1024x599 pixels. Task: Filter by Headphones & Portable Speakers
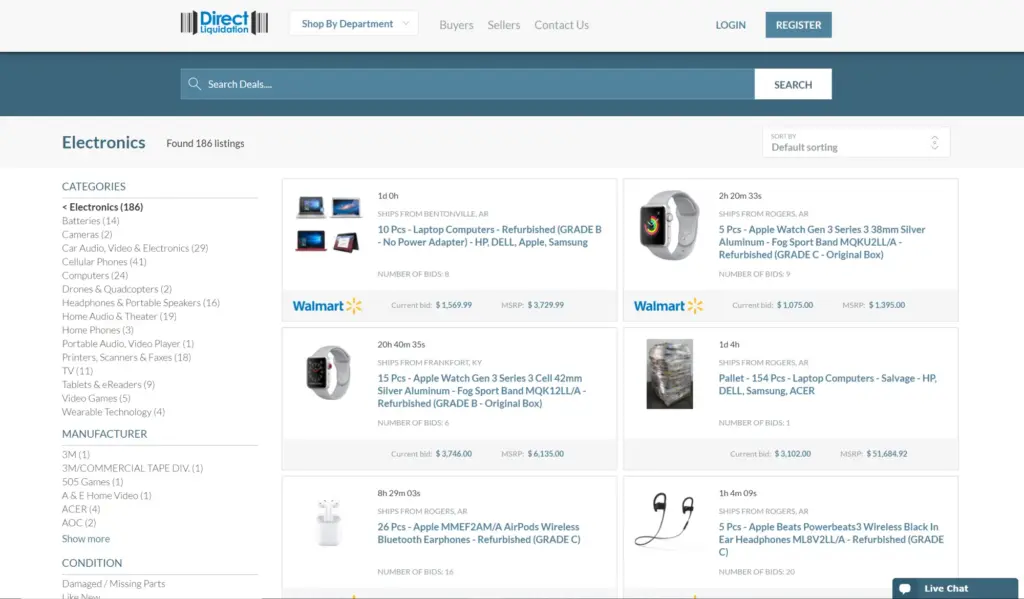click(140, 303)
